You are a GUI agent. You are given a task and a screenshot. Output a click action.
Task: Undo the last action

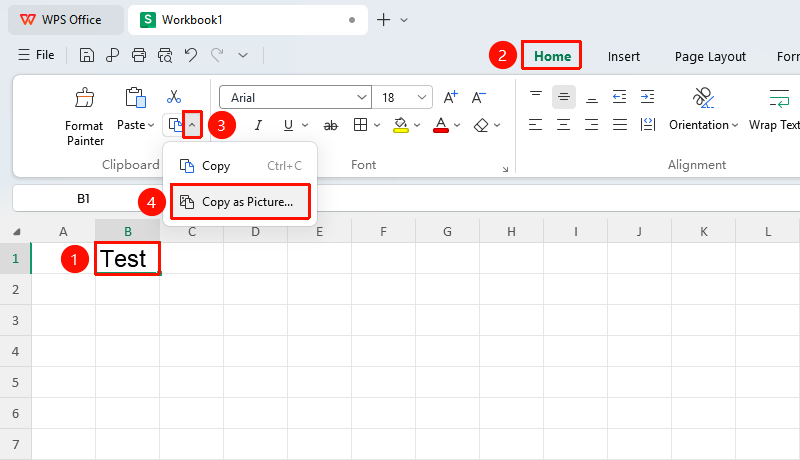[191, 55]
